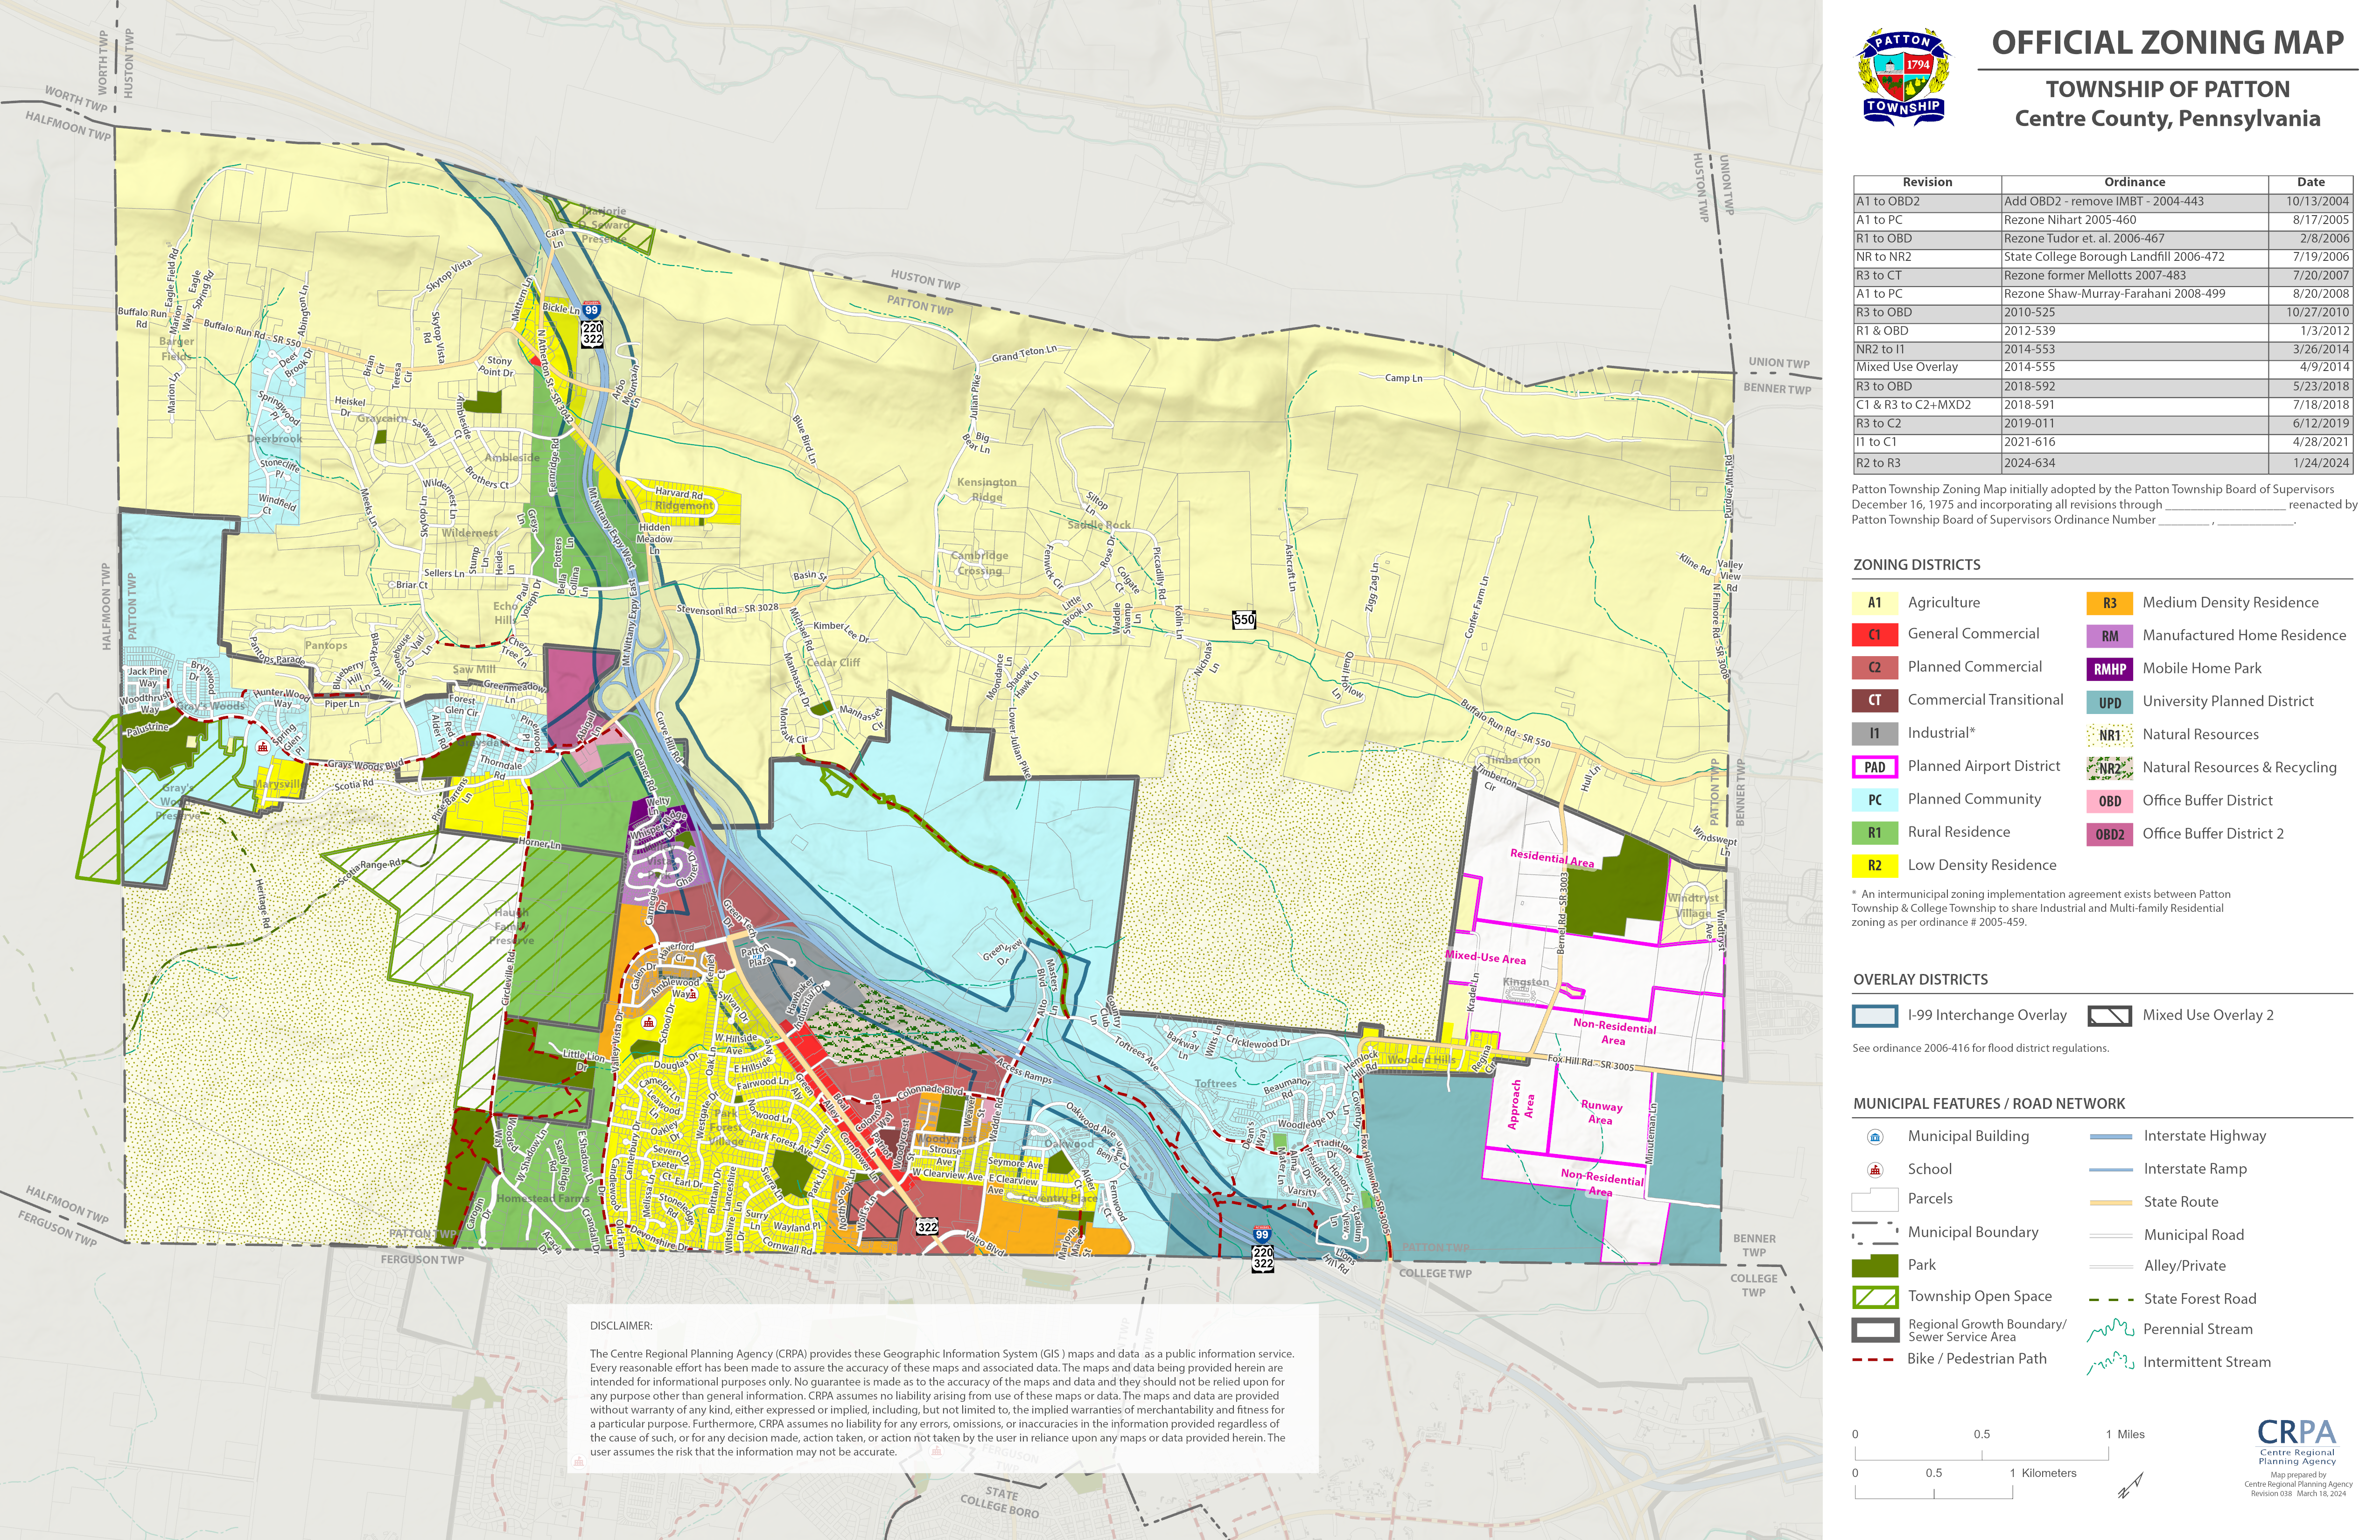Click the R3 Medium Density Residence swatch
Image resolution: width=2380 pixels, height=1540 pixels.
tap(2109, 603)
